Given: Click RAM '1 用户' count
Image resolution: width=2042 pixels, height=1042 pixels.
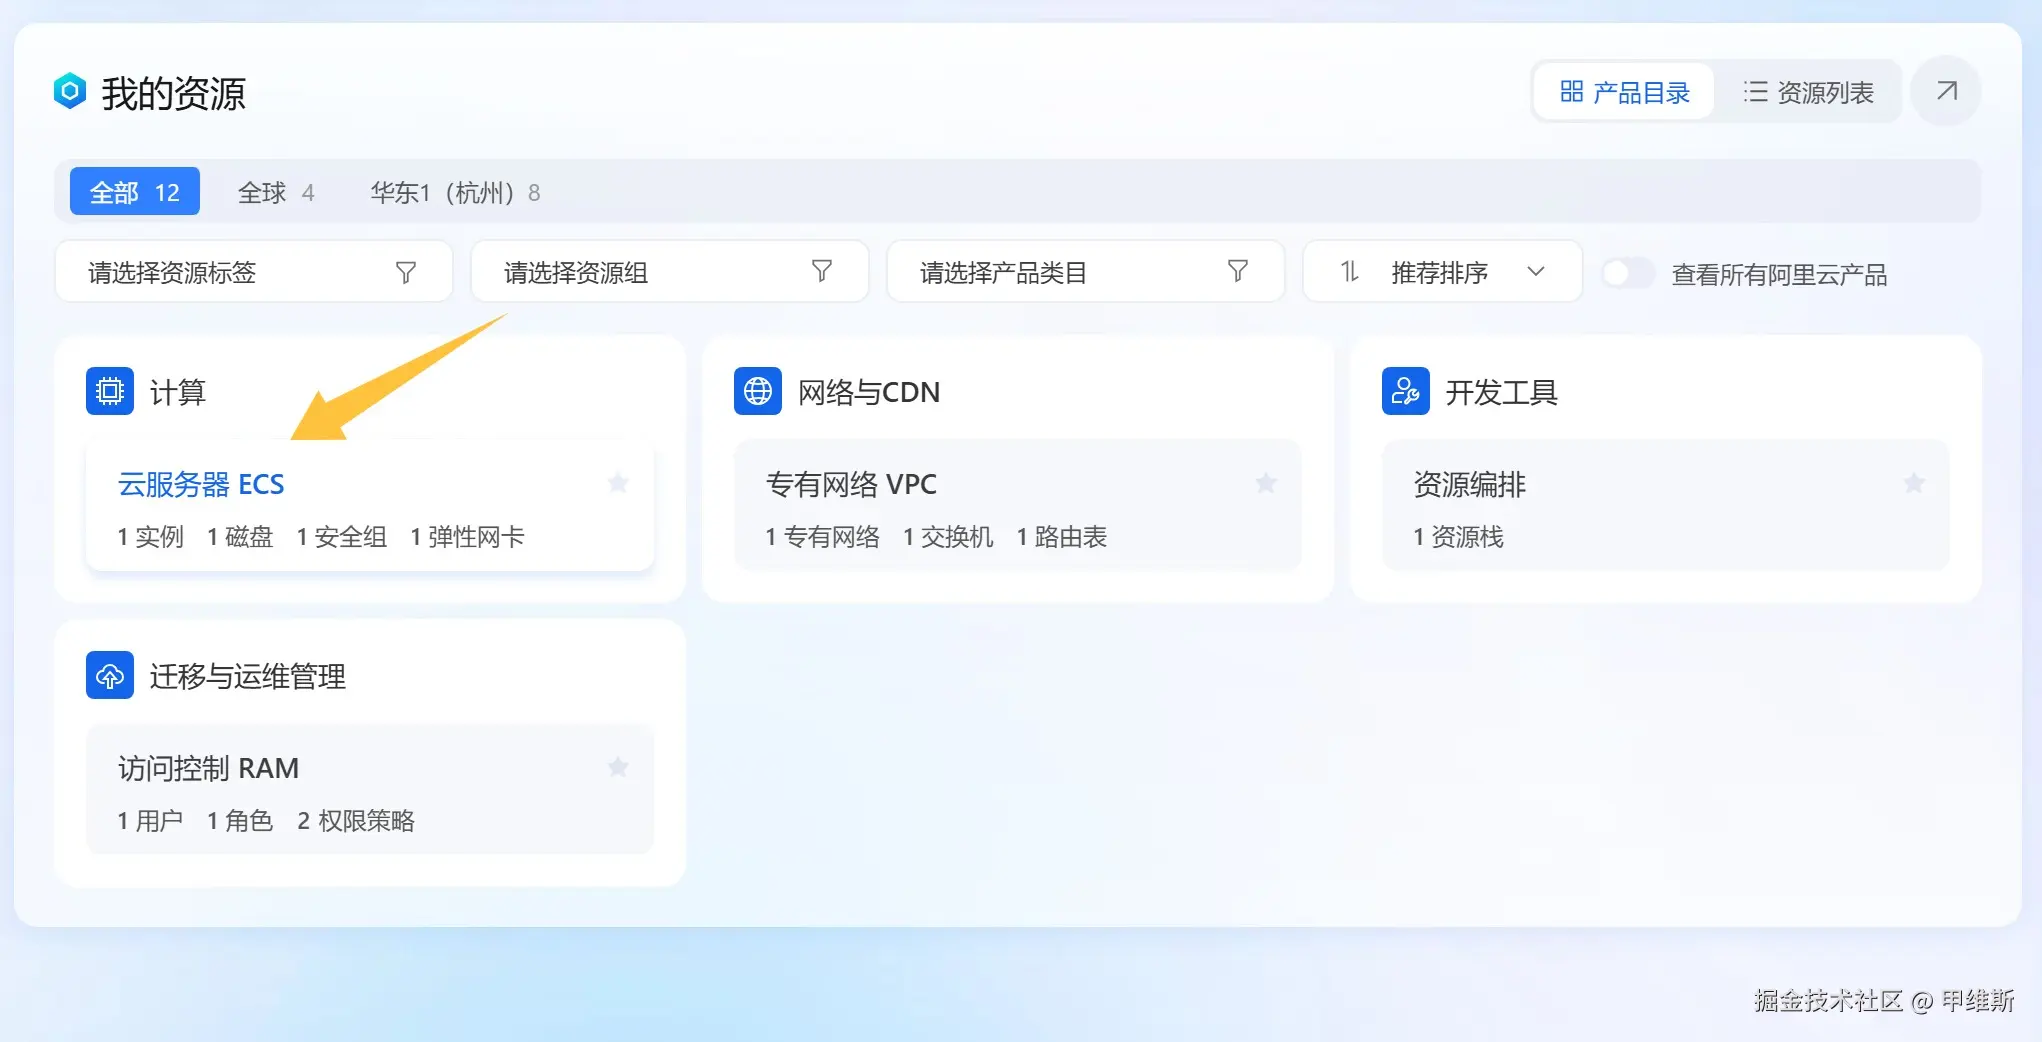Looking at the screenshot, I should (x=151, y=821).
